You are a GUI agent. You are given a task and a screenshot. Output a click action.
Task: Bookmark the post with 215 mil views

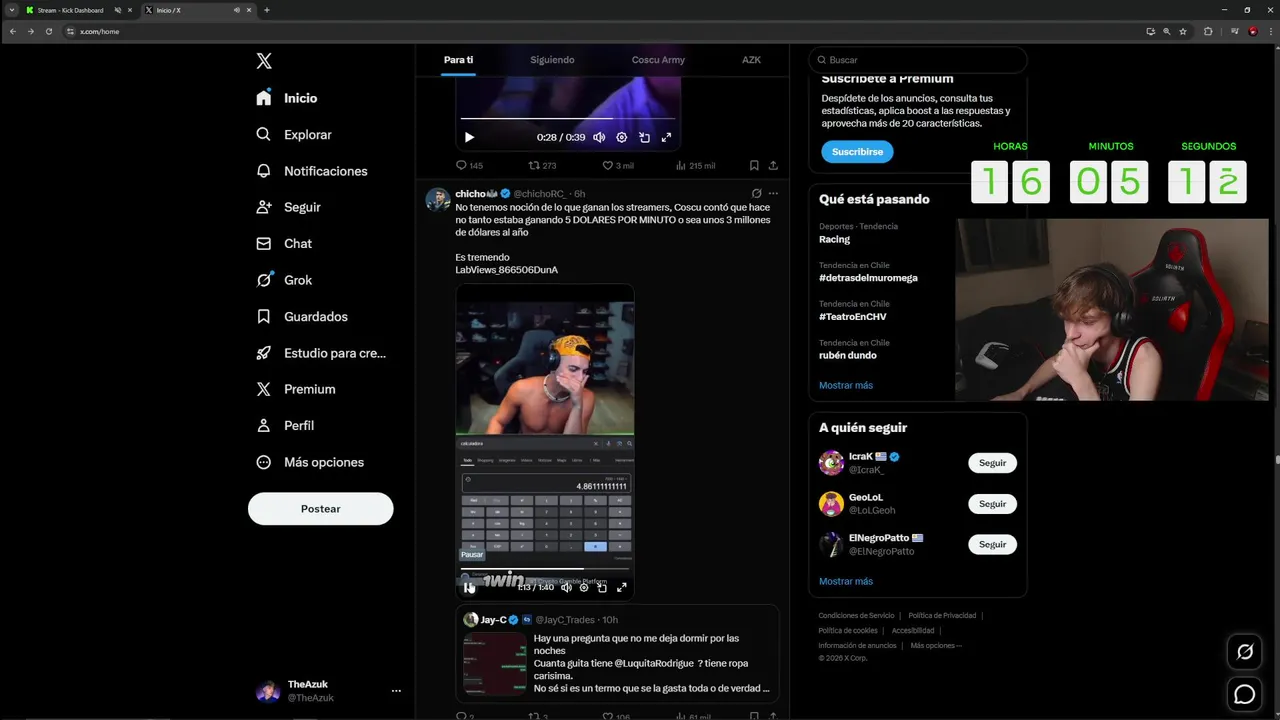coord(754,165)
